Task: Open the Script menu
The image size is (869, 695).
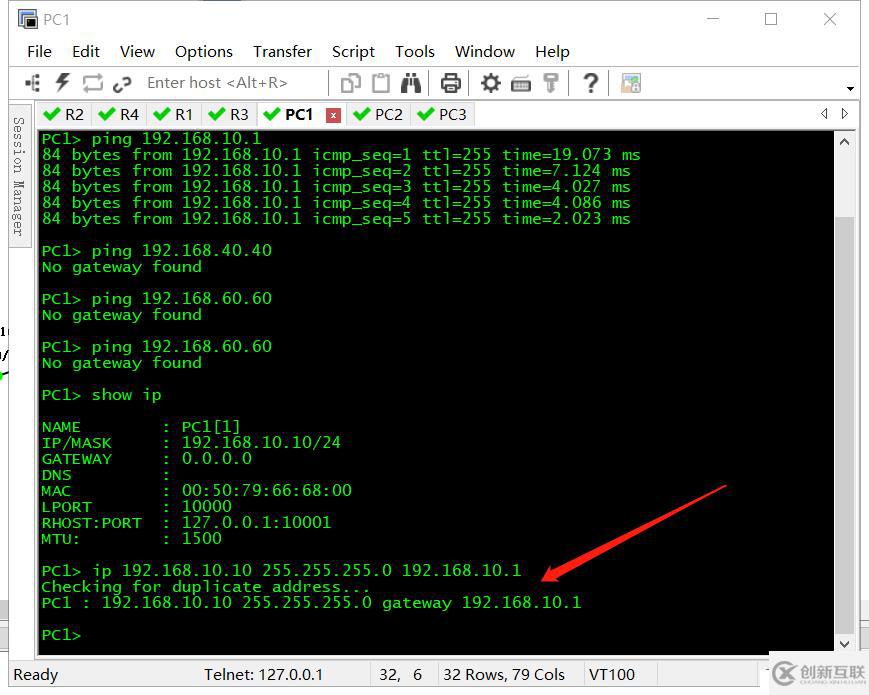Action: [353, 52]
